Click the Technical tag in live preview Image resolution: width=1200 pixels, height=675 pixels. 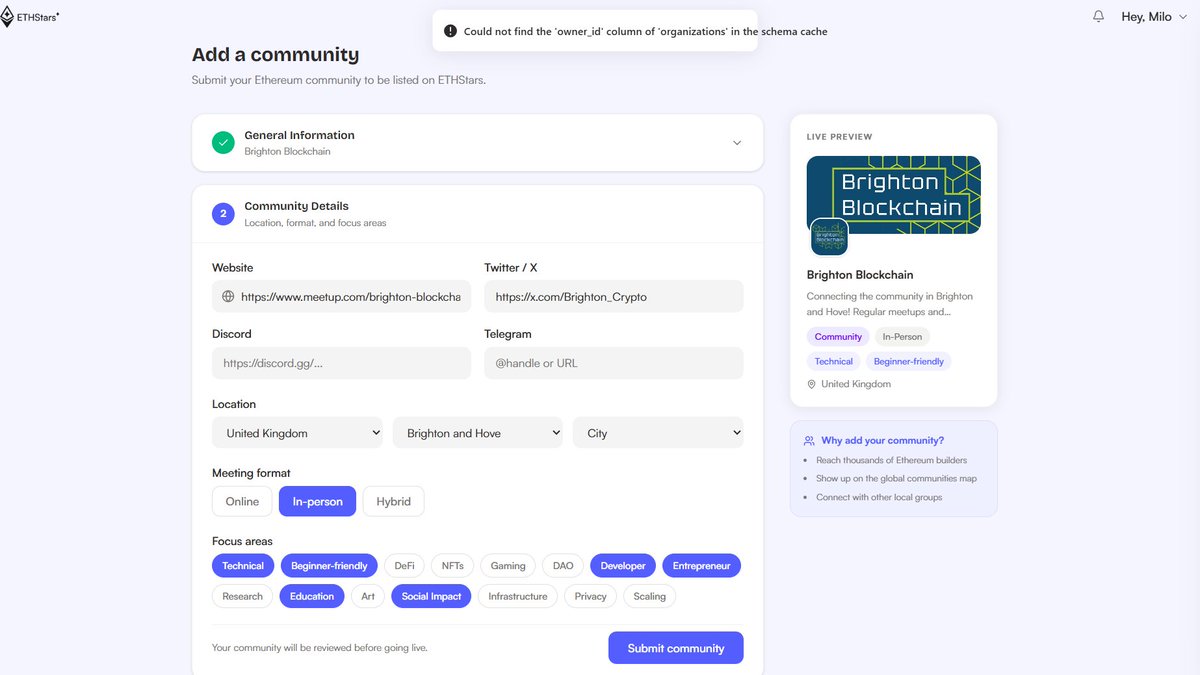tap(834, 361)
